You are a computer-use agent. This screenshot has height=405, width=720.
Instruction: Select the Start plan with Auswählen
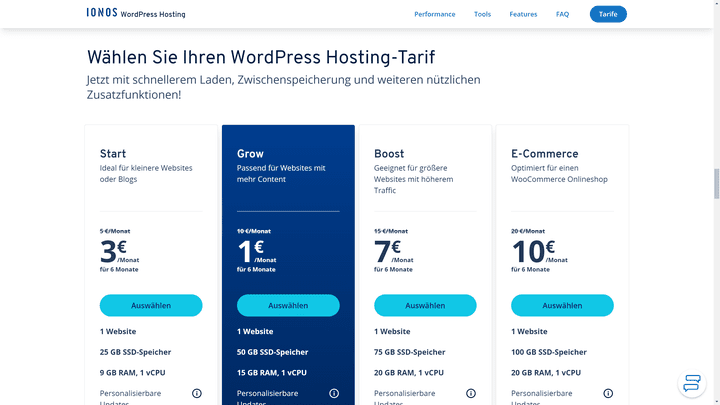click(151, 305)
